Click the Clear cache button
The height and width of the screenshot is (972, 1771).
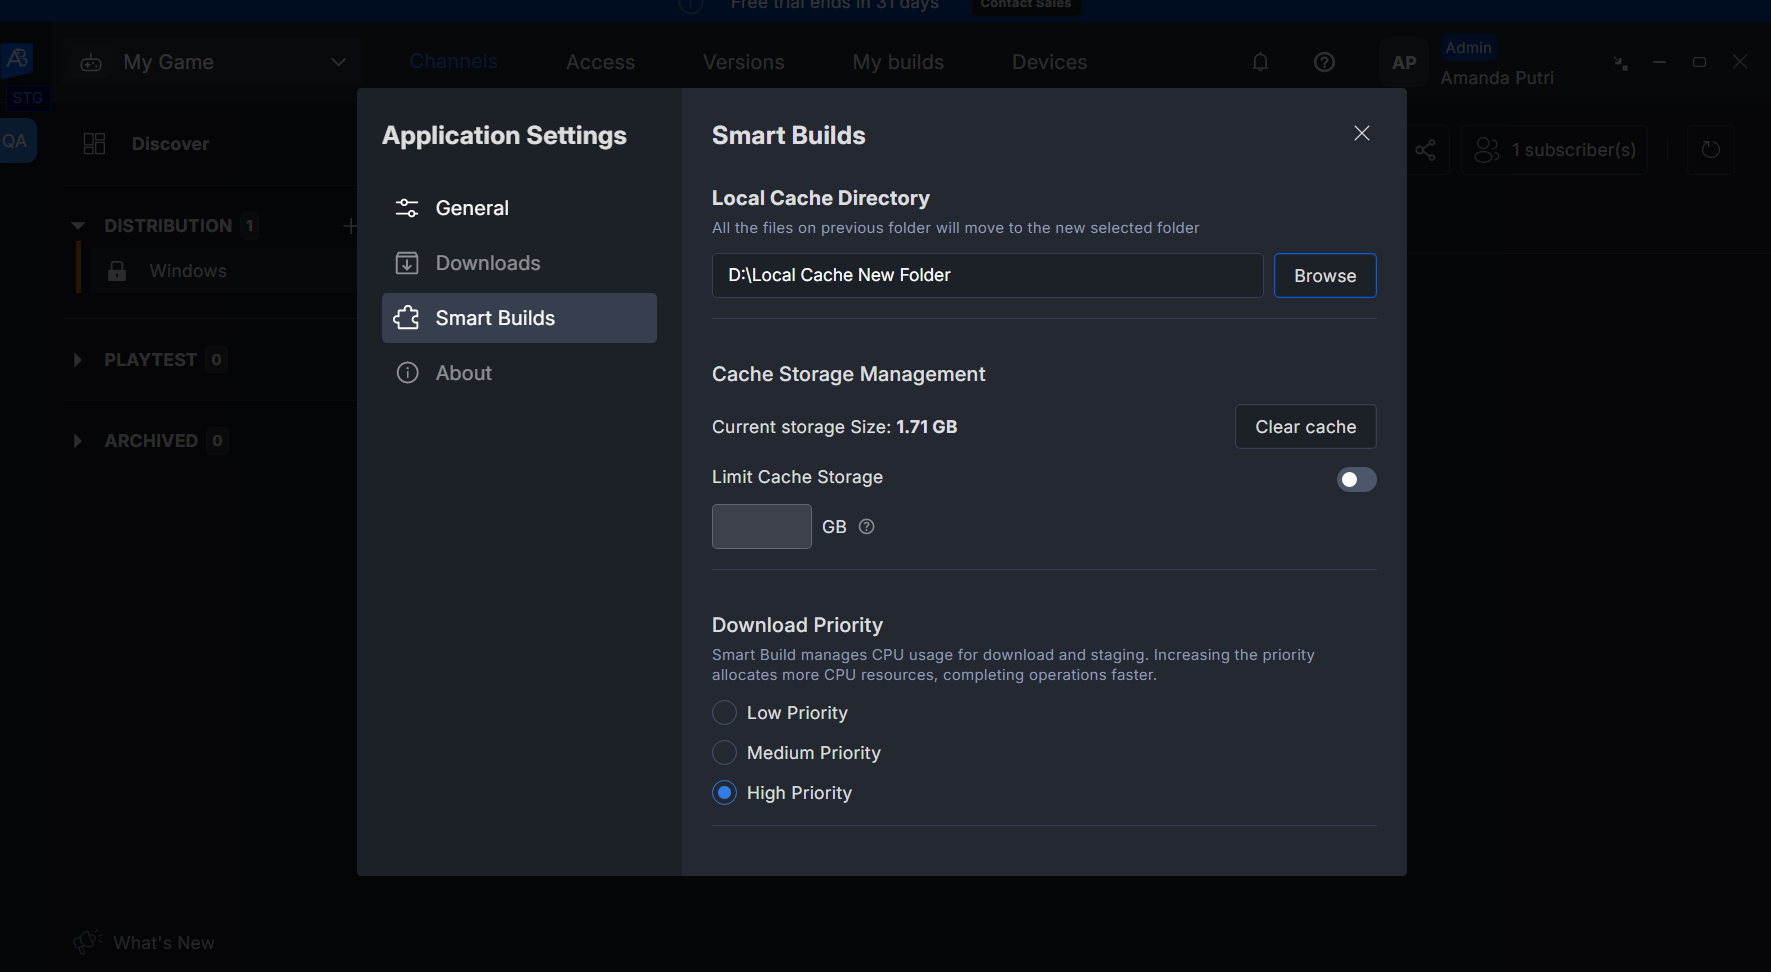click(1305, 427)
